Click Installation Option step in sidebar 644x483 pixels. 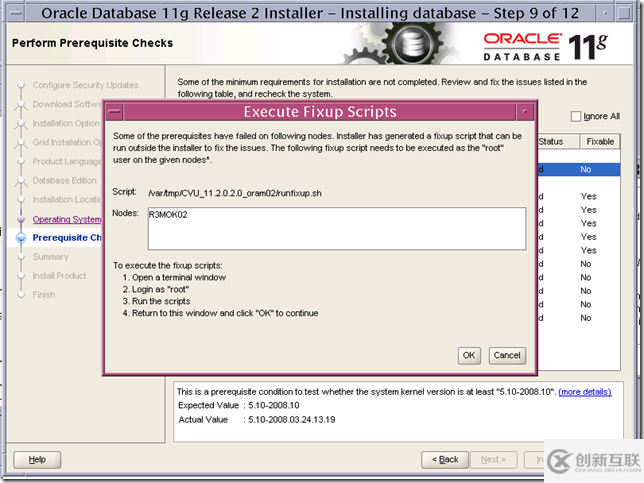[67, 123]
